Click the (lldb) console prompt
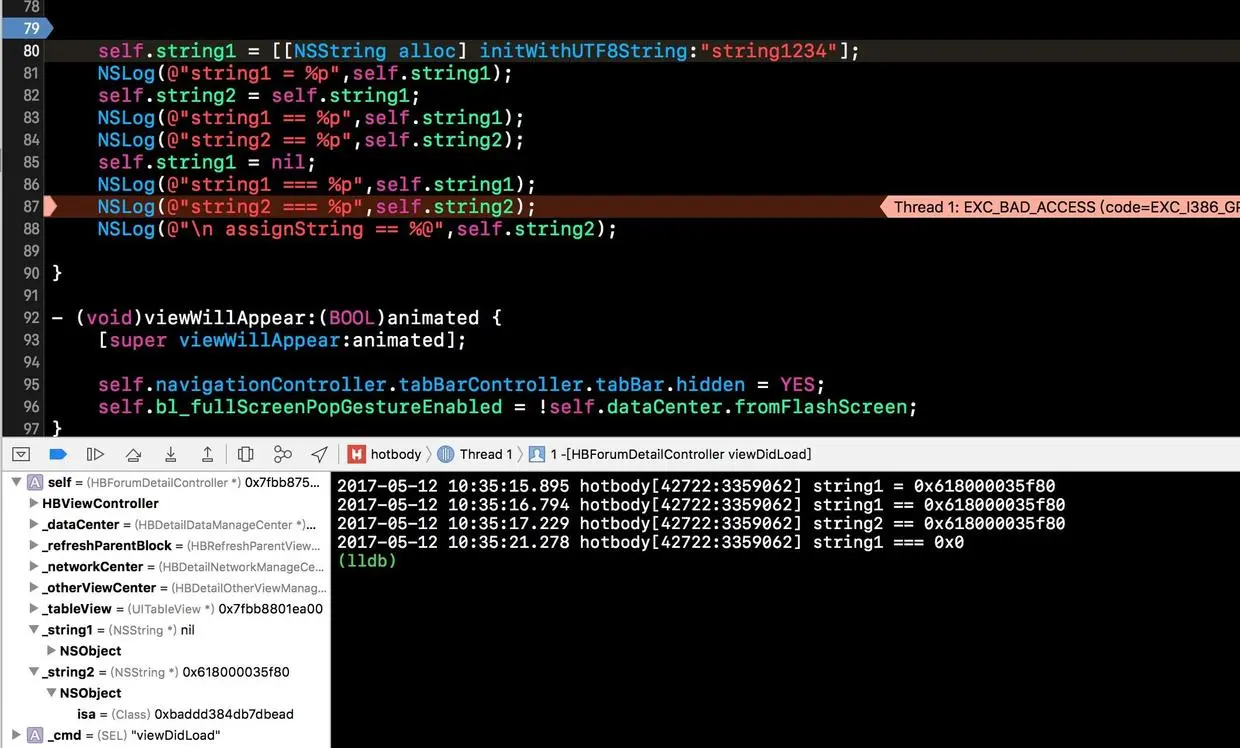The width and height of the screenshot is (1240, 748). [x=367, y=561]
